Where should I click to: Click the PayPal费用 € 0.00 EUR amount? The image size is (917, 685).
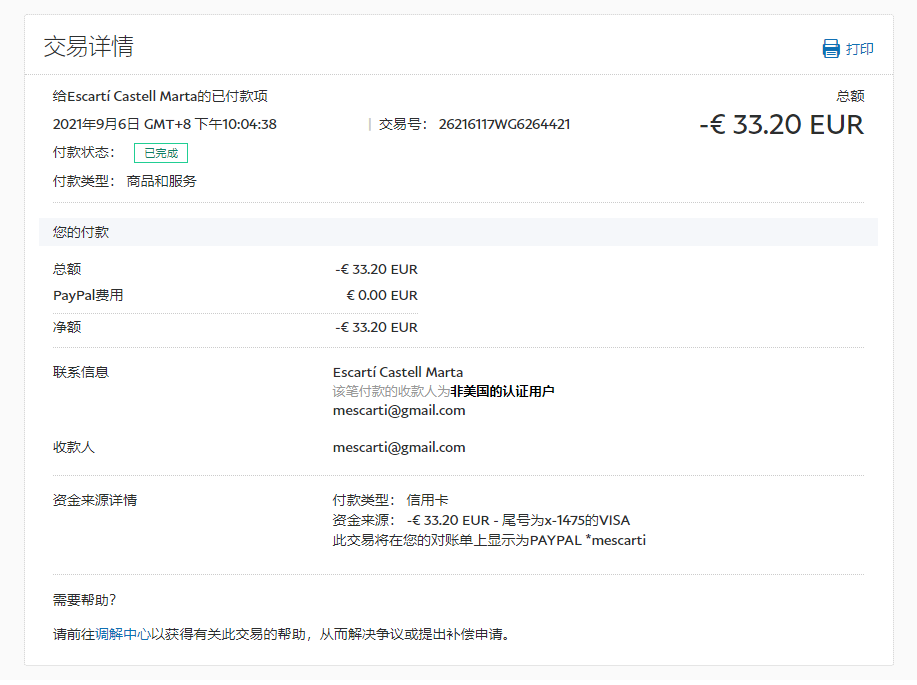[381, 295]
